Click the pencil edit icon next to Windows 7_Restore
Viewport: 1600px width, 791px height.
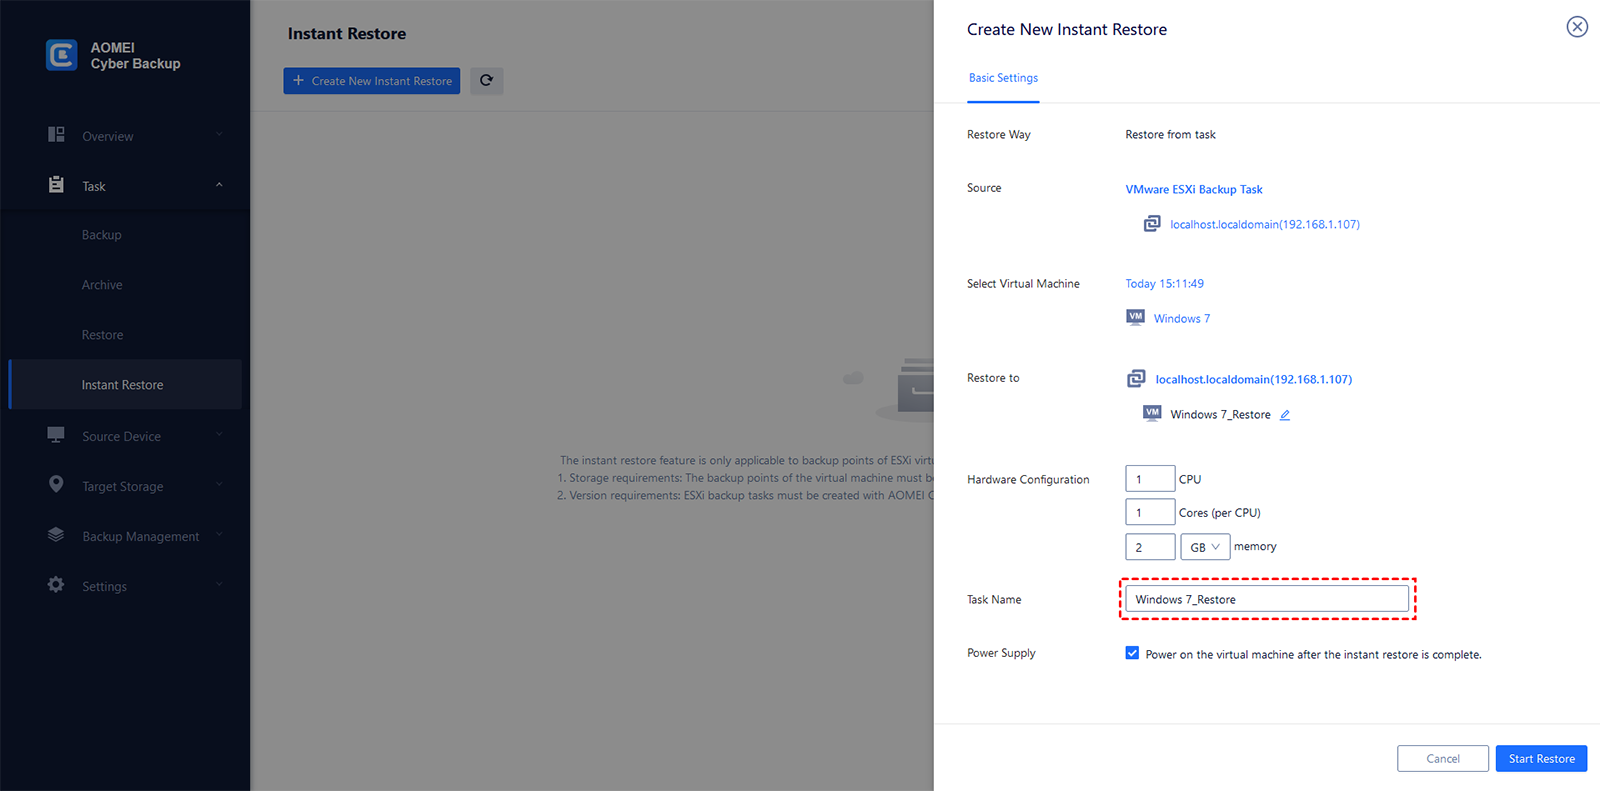click(x=1285, y=415)
